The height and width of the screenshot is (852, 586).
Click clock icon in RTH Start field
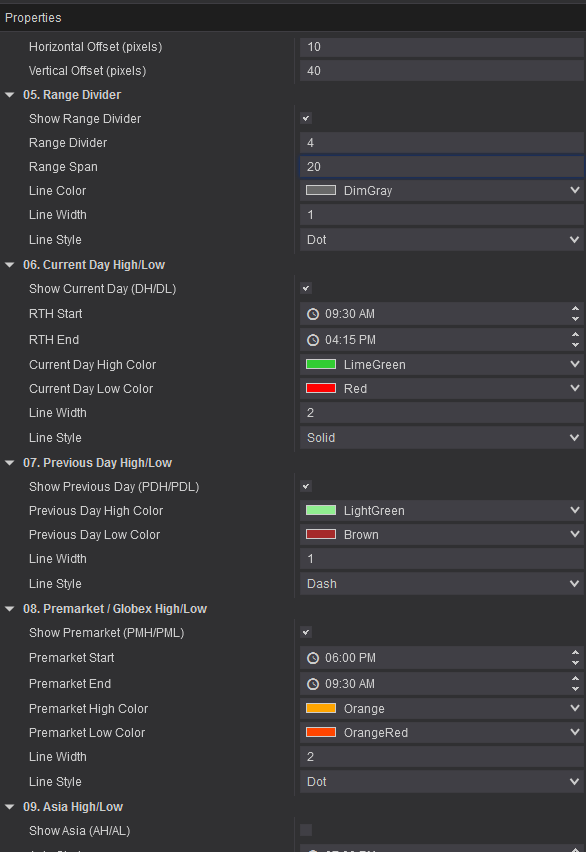tap(313, 314)
